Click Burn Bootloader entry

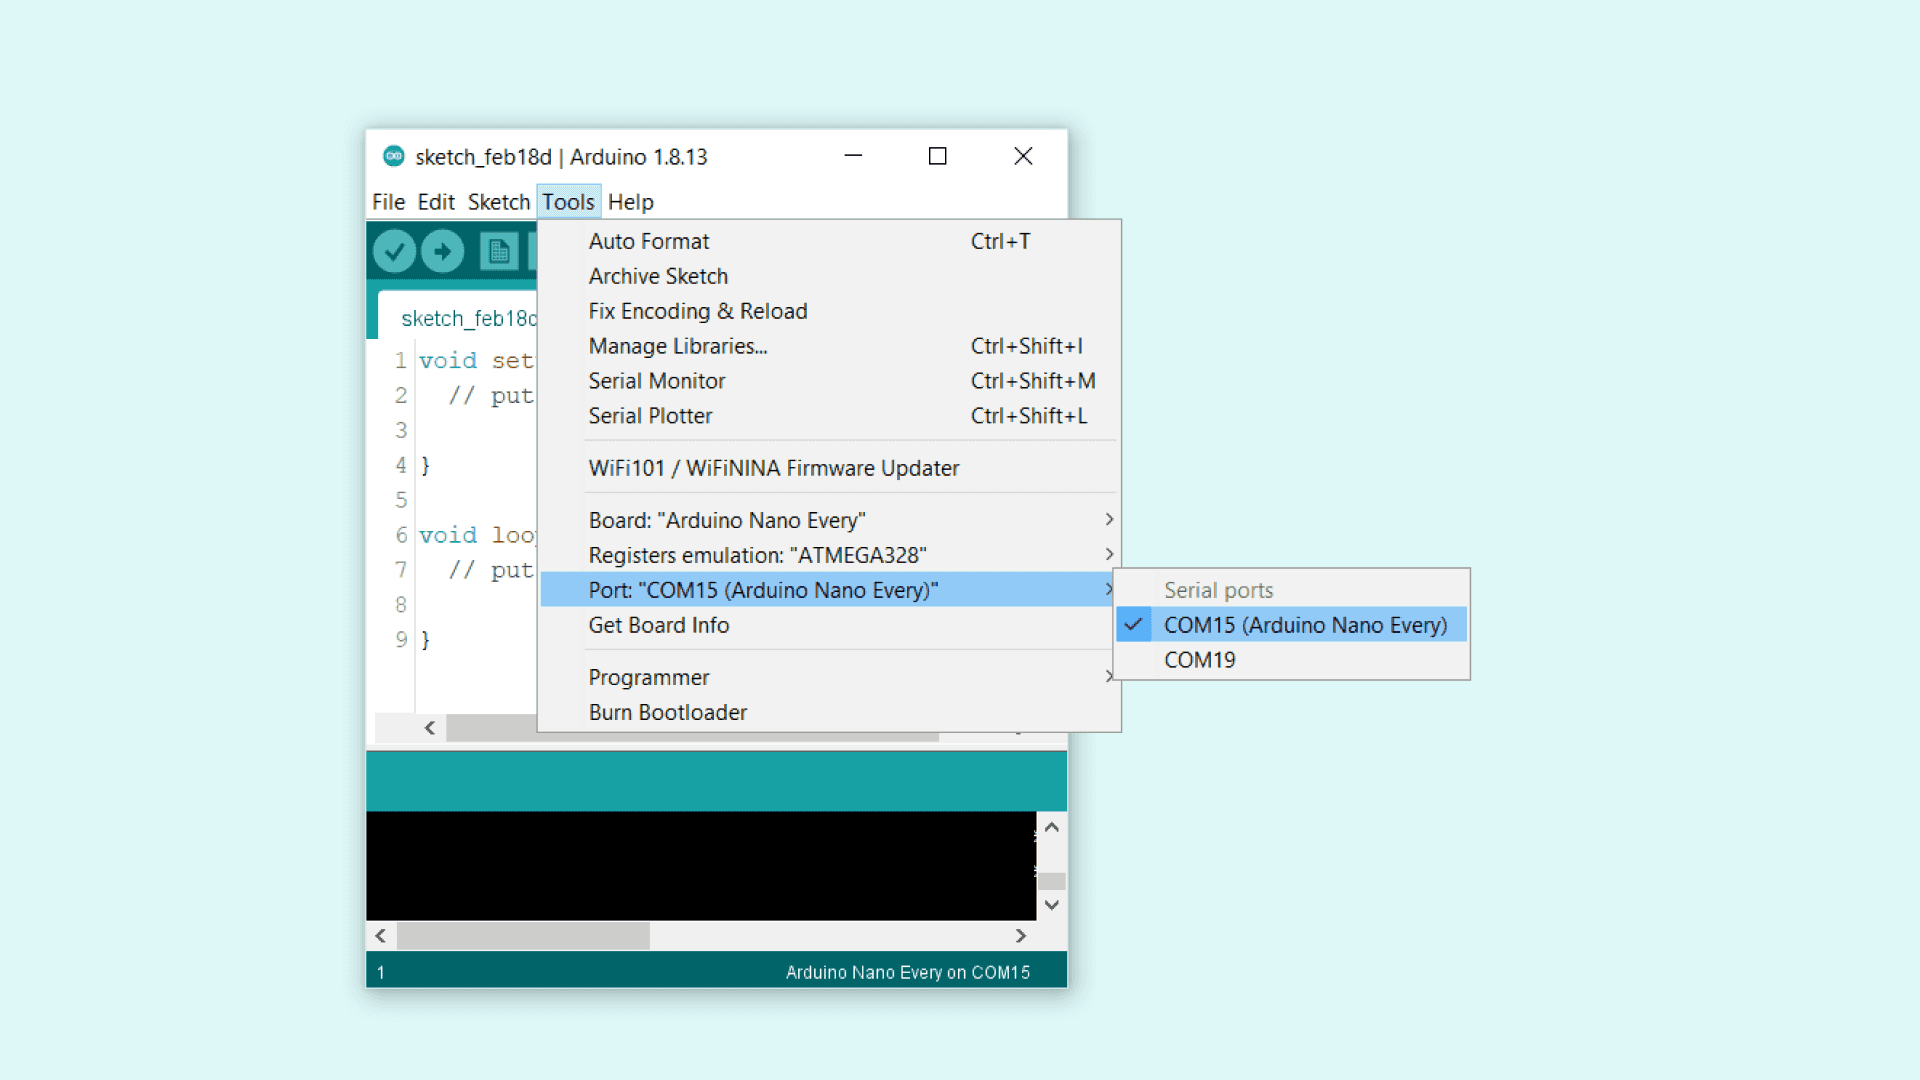(x=667, y=712)
